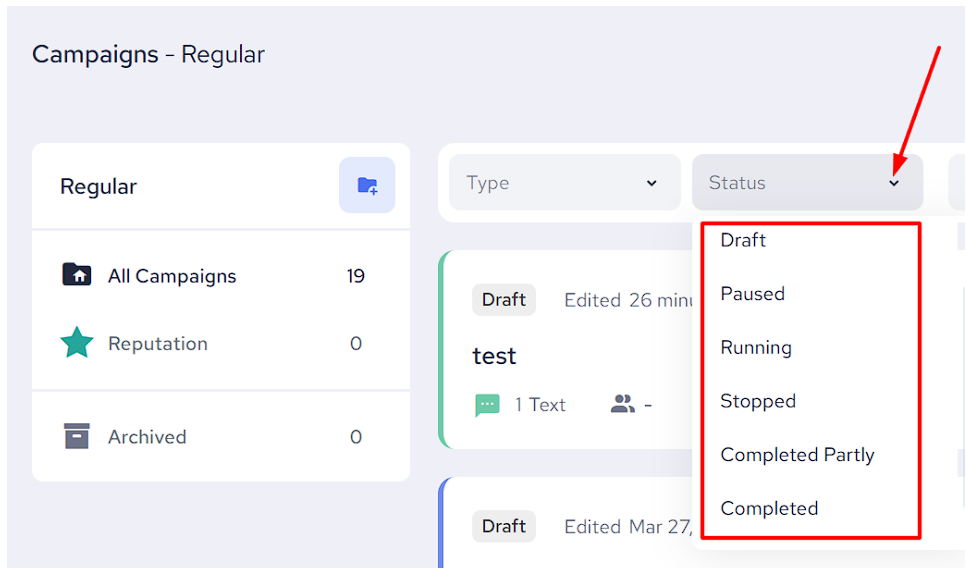The height and width of the screenshot is (568, 966).
Task: View Archived campaigns
Action: pyautogui.click(x=147, y=437)
